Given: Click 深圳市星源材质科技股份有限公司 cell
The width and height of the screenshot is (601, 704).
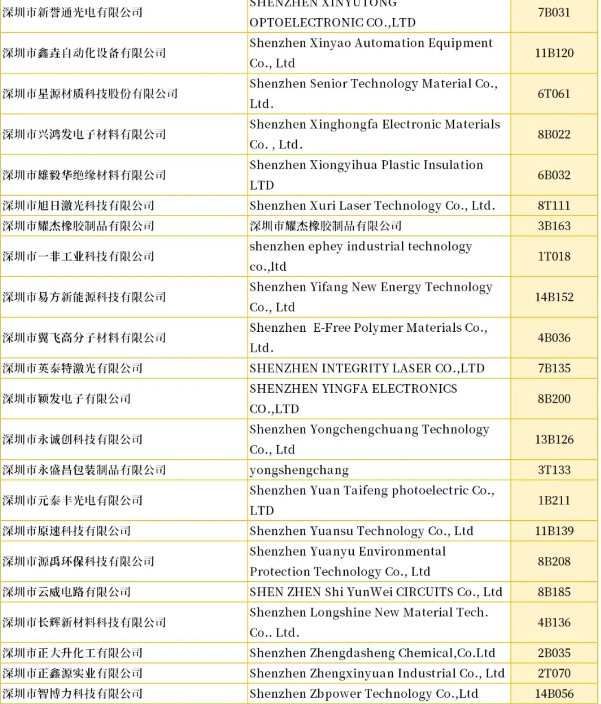Looking at the screenshot, I should point(90,94).
